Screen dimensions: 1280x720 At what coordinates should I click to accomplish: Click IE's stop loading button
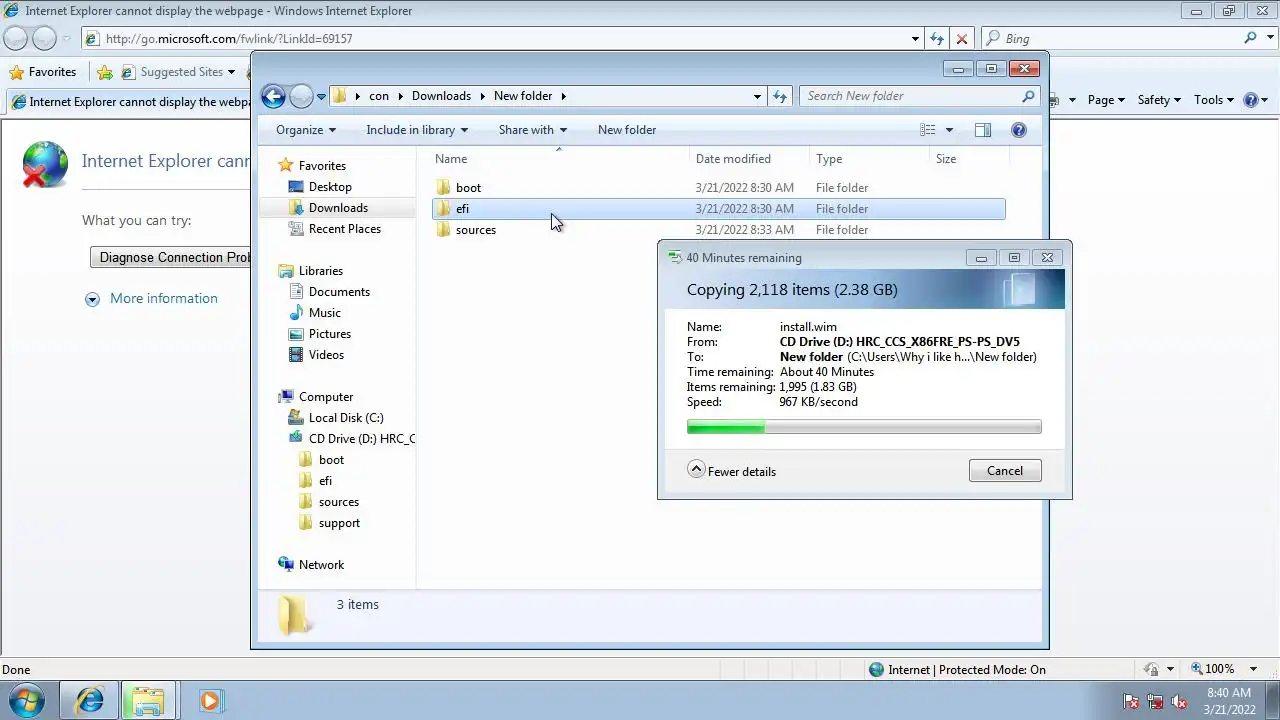tap(962, 38)
